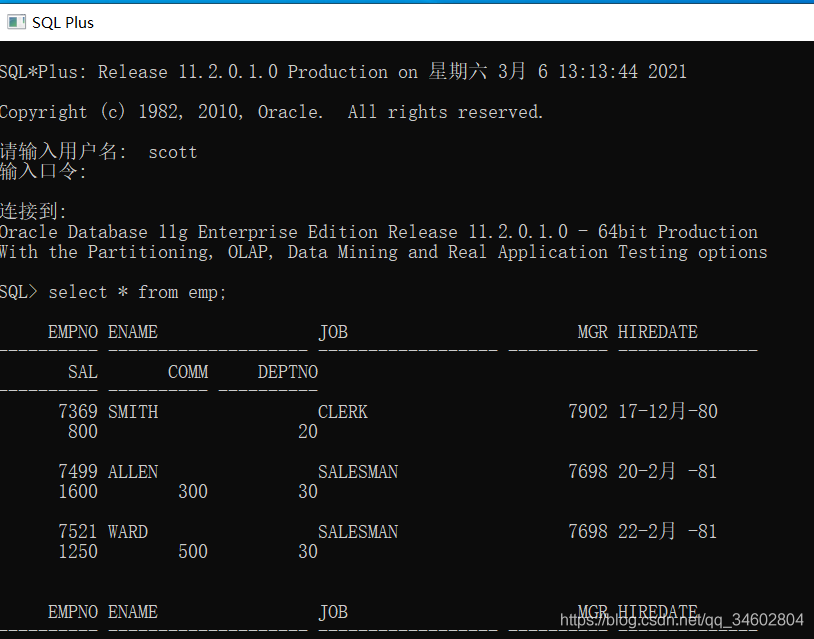The height and width of the screenshot is (639, 814).
Task: Click salary value 1600
Action: tap(78, 491)
